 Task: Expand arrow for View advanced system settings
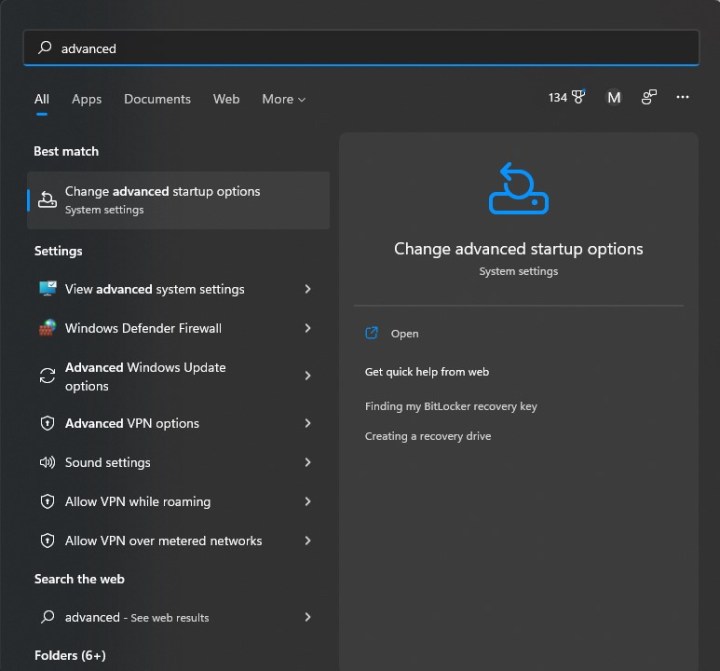coord(307,289)
